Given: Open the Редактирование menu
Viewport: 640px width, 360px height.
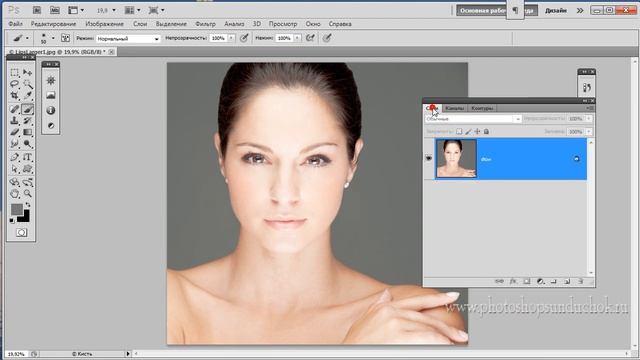Looking at the screenshot, I should coord(53,24).
